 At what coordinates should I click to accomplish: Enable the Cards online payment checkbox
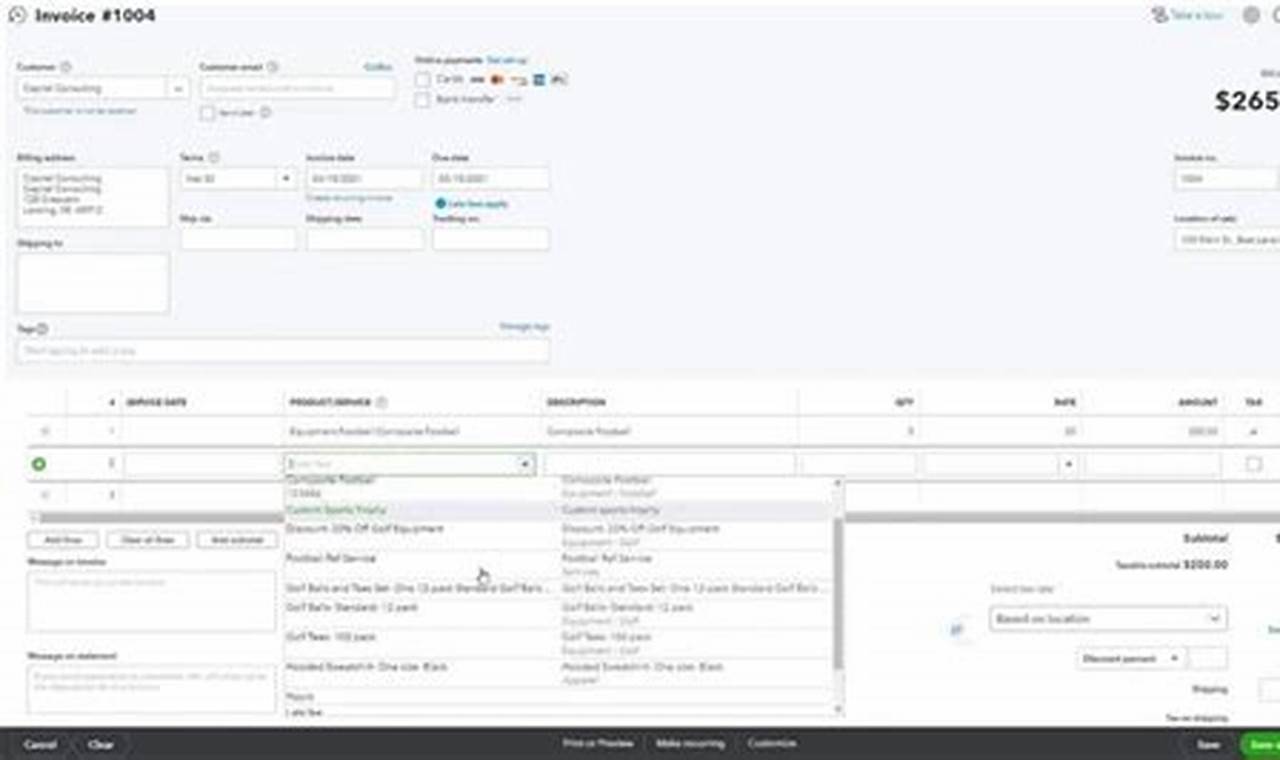(423, 79)
